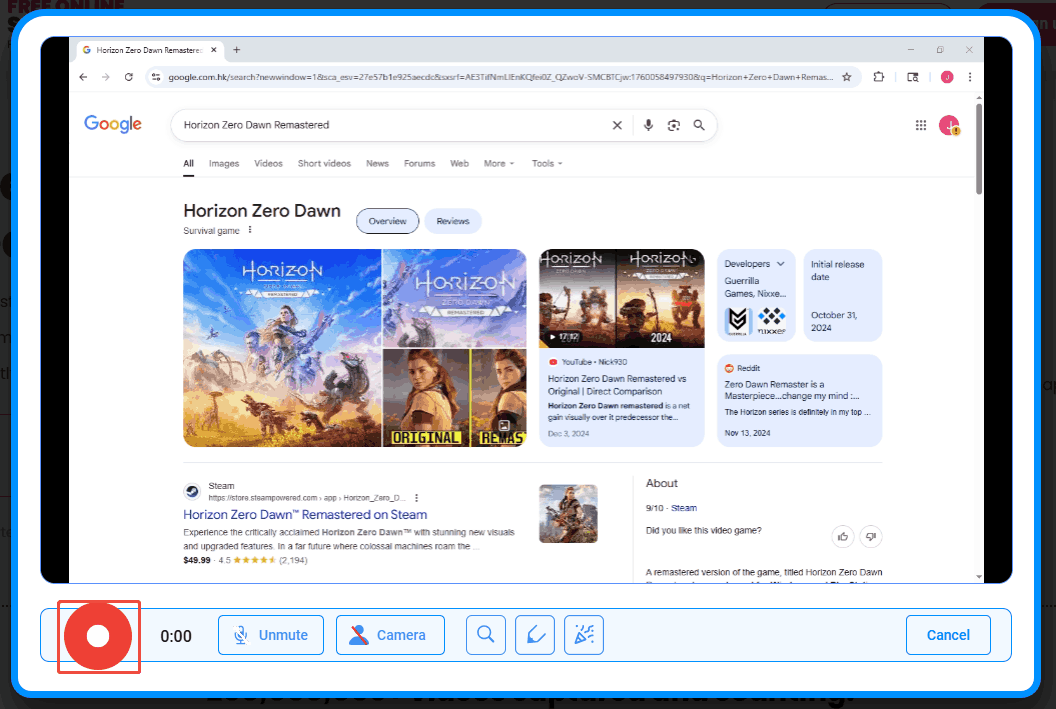This screenshot has height=709, width=1056.
Task: Open the Horizon Zero Dawn Remastered vs Original link
Action: pos(617,385)
